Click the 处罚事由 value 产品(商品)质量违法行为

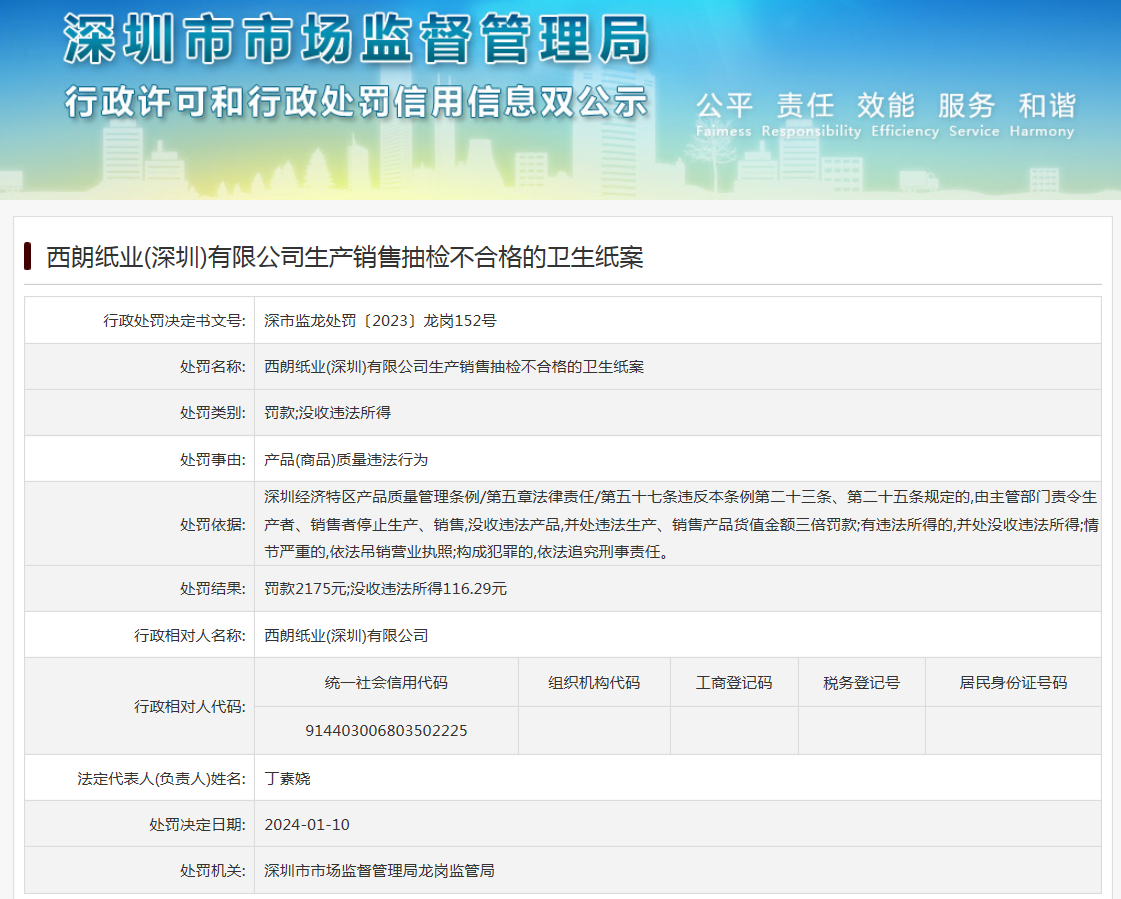[346, 459]
